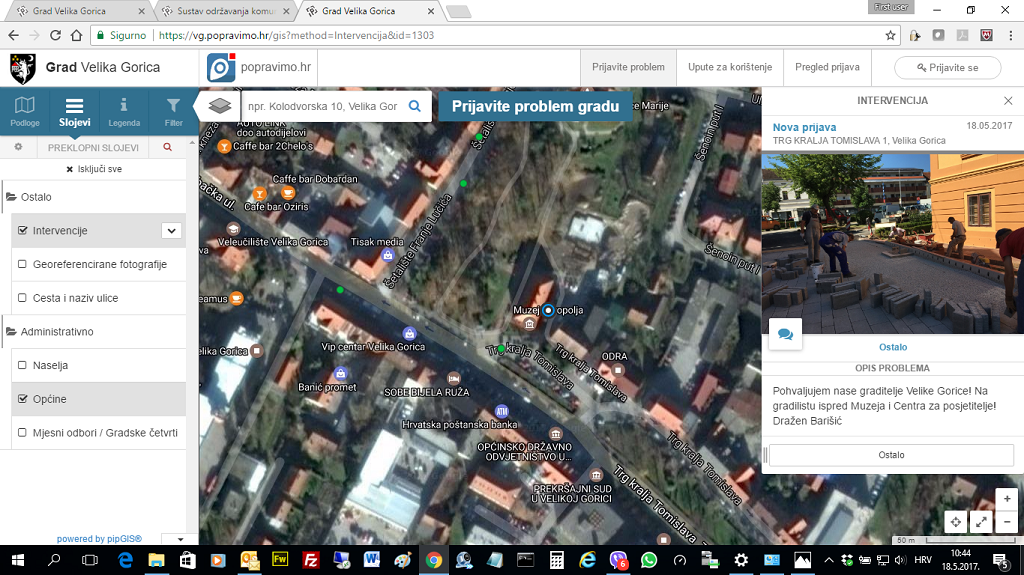Image resolution: width=1024 pixels, height=575 pixels.
Task: Click the Vip centar Velika Gorica pin
Action: (409, 334)
